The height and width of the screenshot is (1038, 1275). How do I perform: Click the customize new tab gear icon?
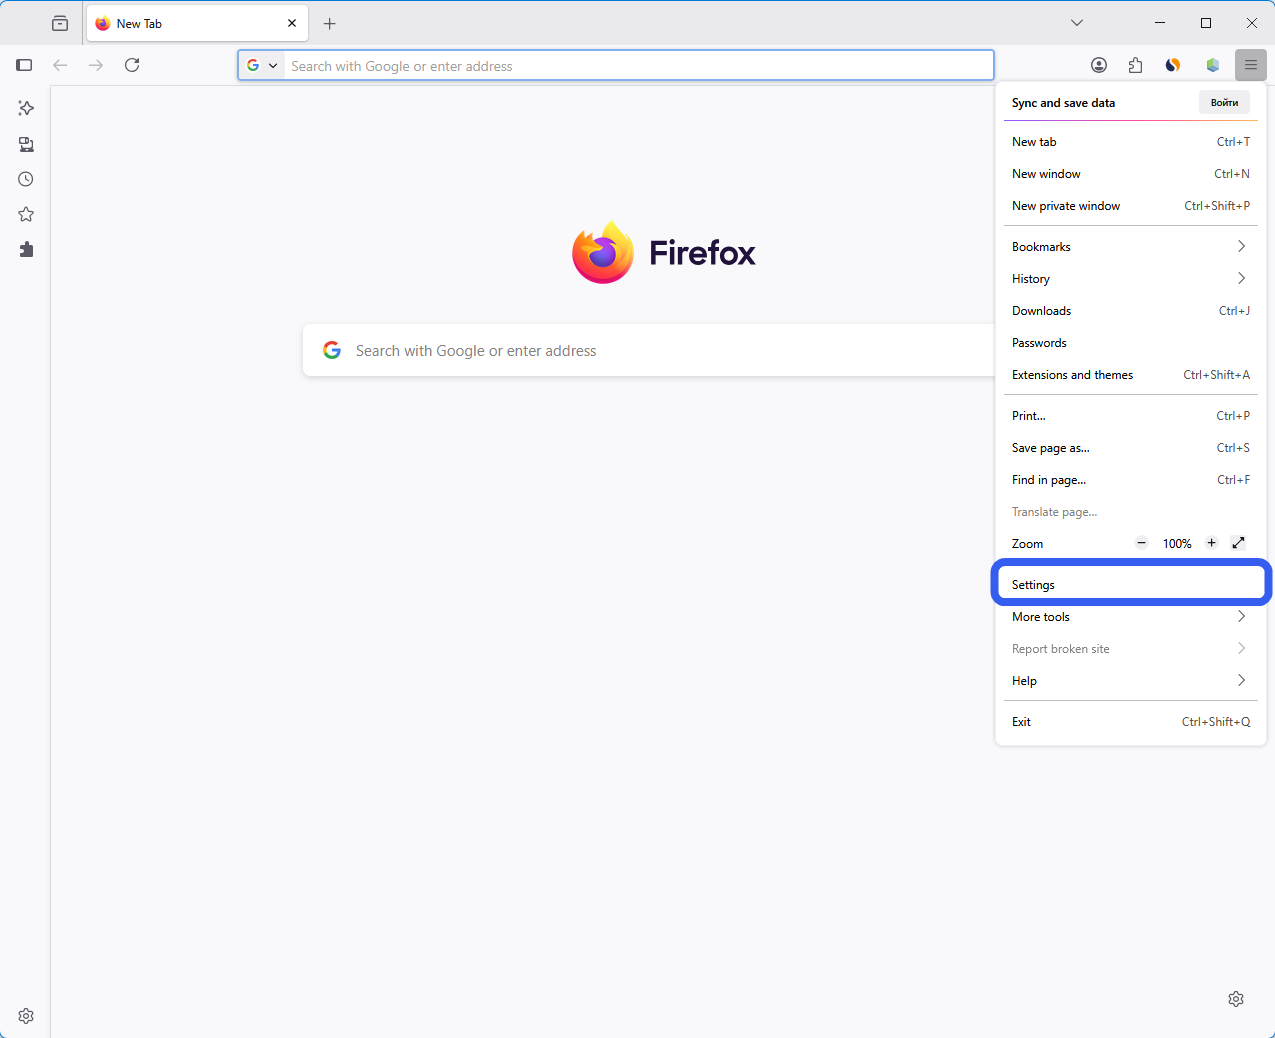[1236, 999]
